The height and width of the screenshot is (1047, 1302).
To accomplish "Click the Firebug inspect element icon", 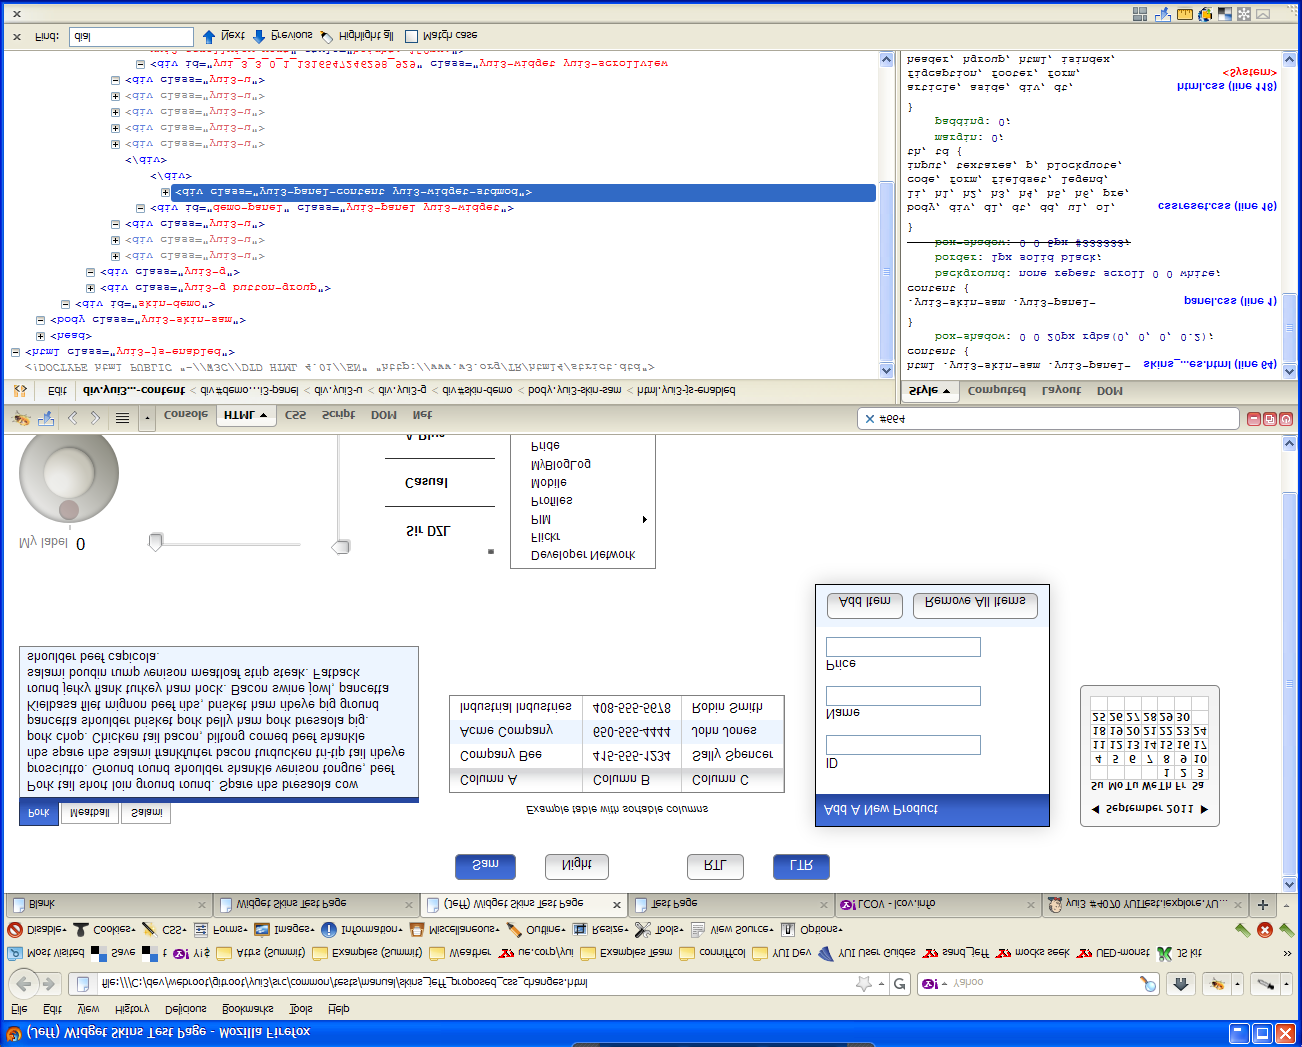I will click(x=46, y=418).
